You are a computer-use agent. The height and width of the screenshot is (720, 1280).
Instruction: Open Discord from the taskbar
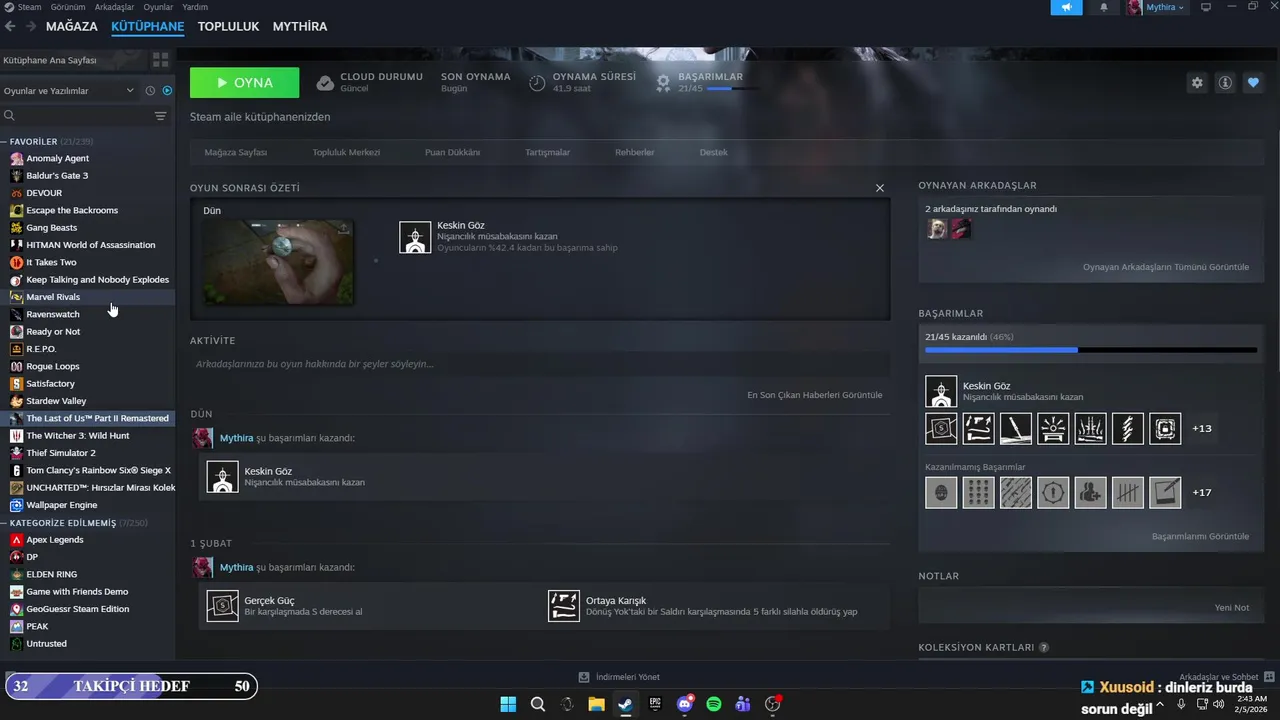pyautogui.click(x=685, y=704)
